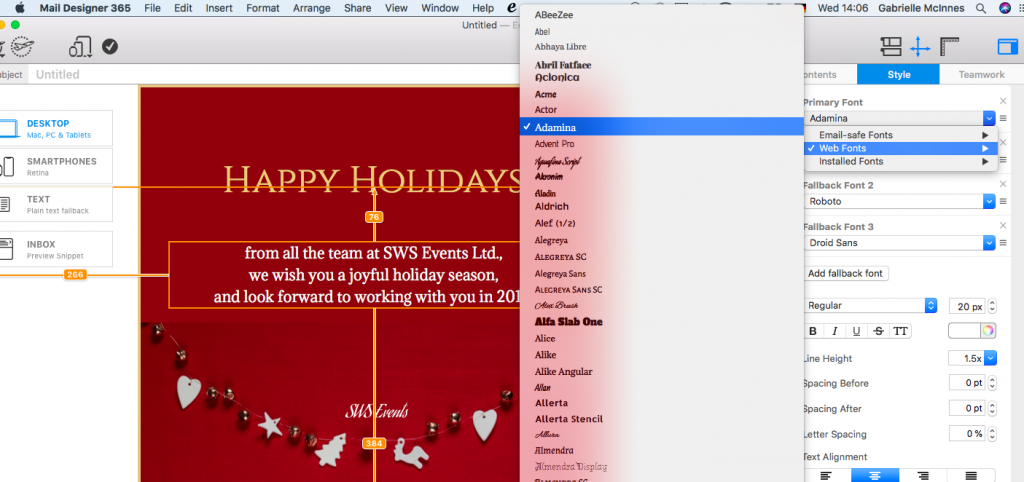Select the Text plain fallback view

(x=56, y=204)
